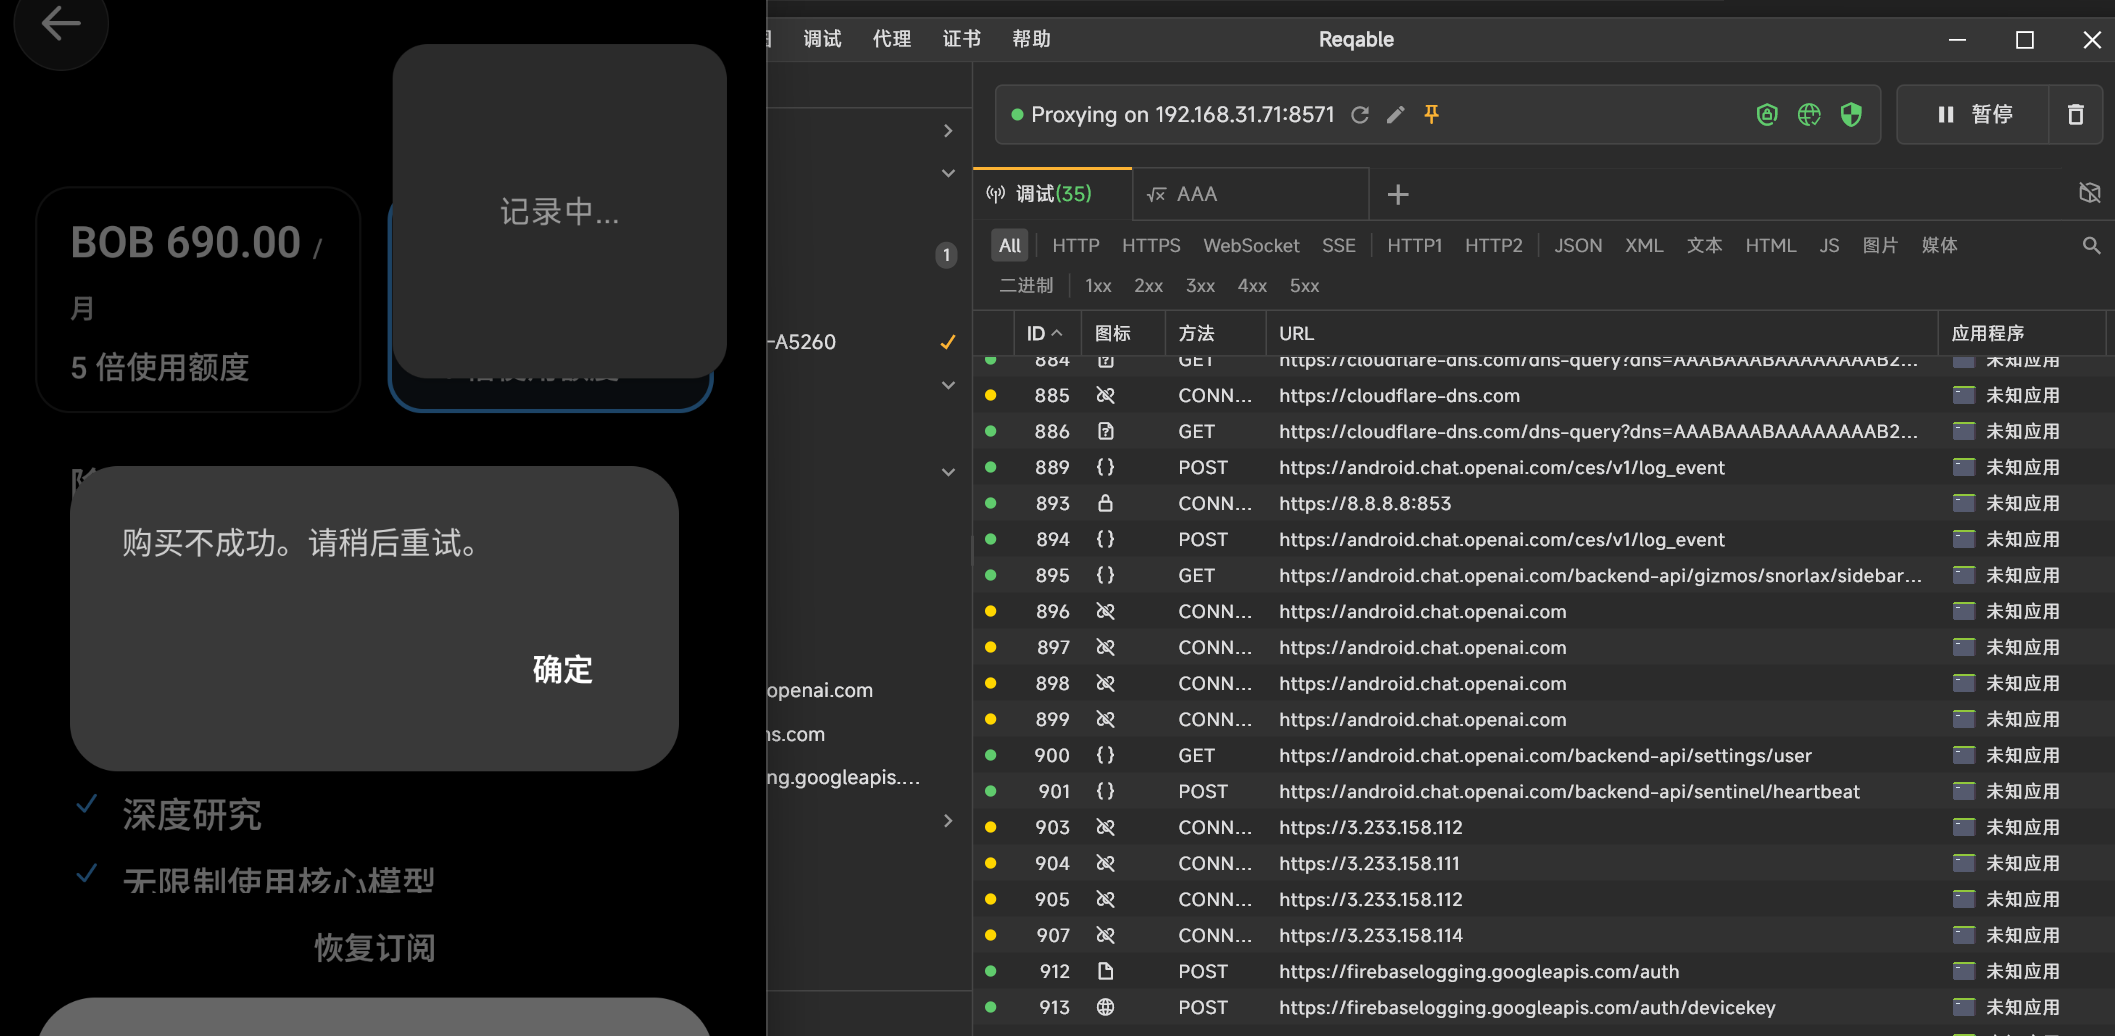Screen dimensions: 2115x1036
Task: Open the 调试 menu in the menu bar
Action: click(822, 39)
